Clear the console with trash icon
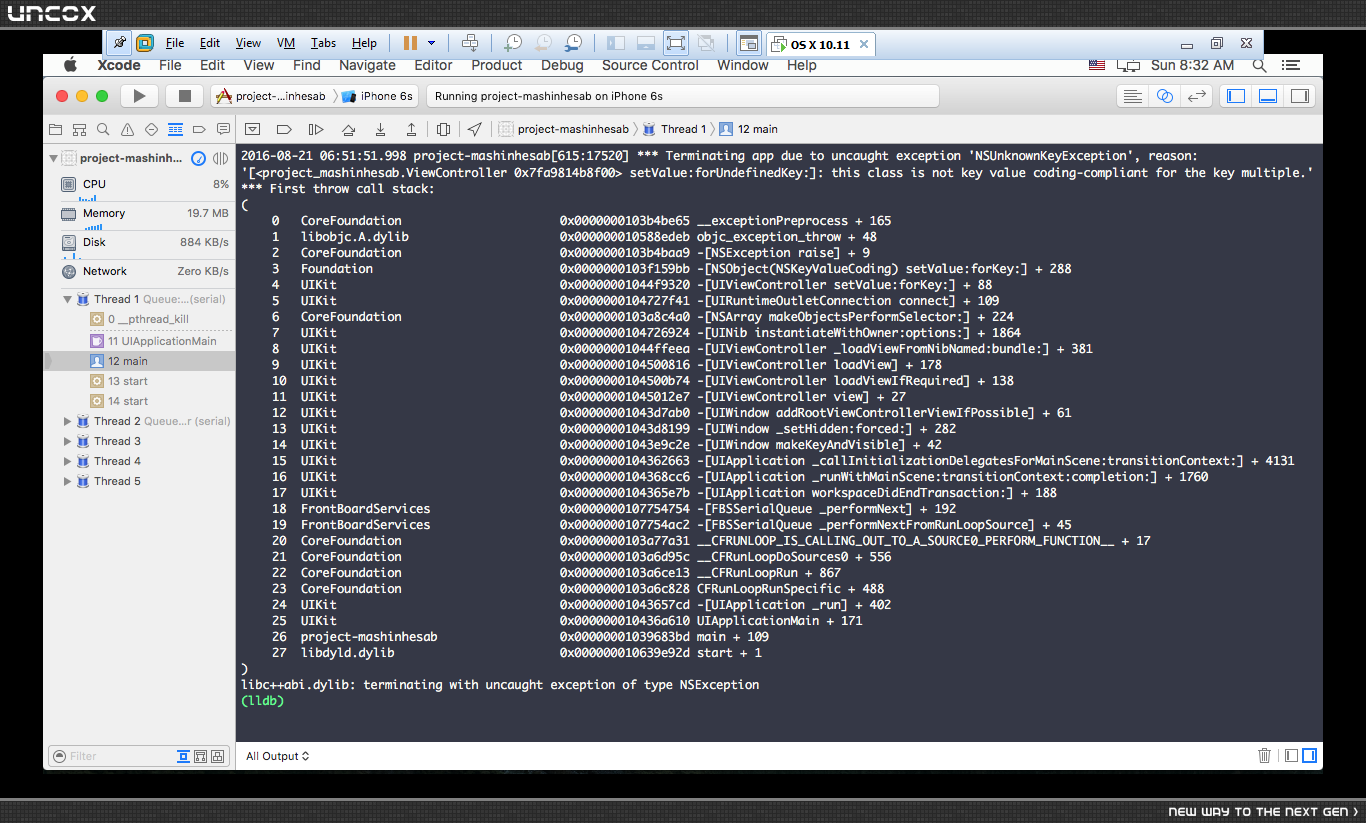This screenshot has width=1366, height=823. 1264,756
